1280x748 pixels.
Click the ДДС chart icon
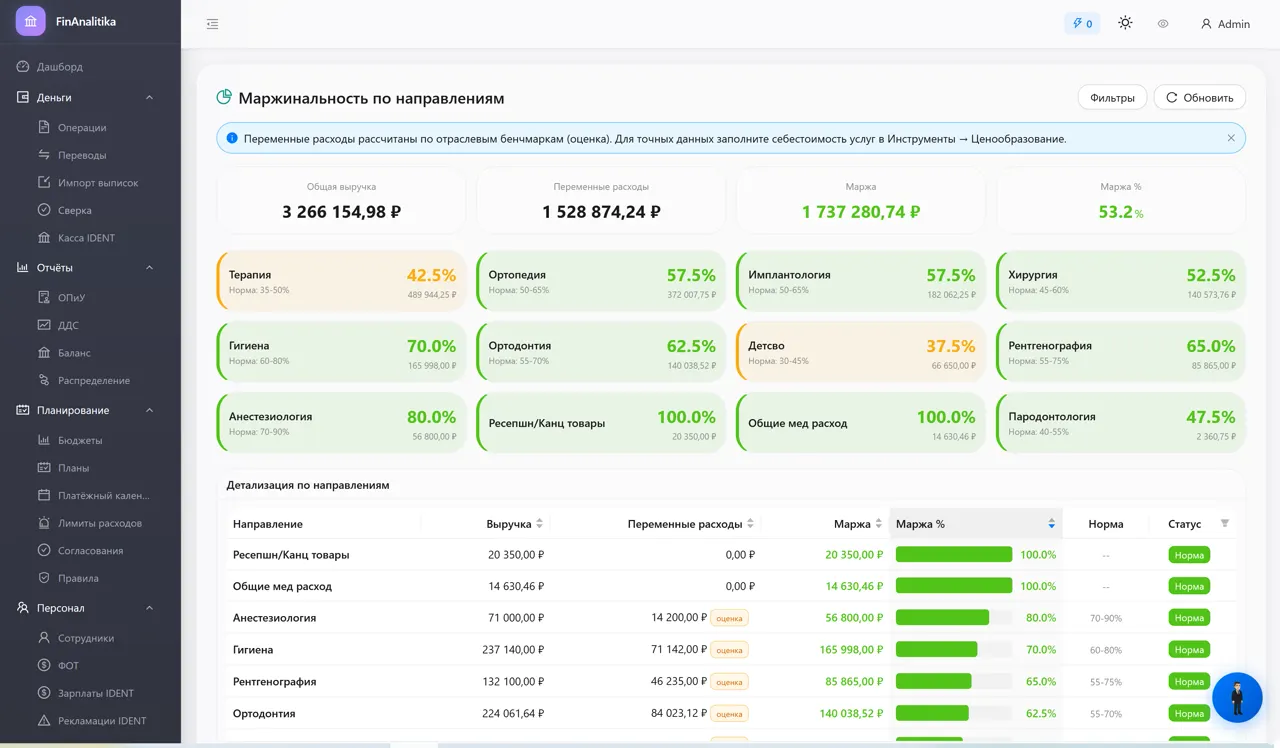pyautogui.click(x=44, y=325)
